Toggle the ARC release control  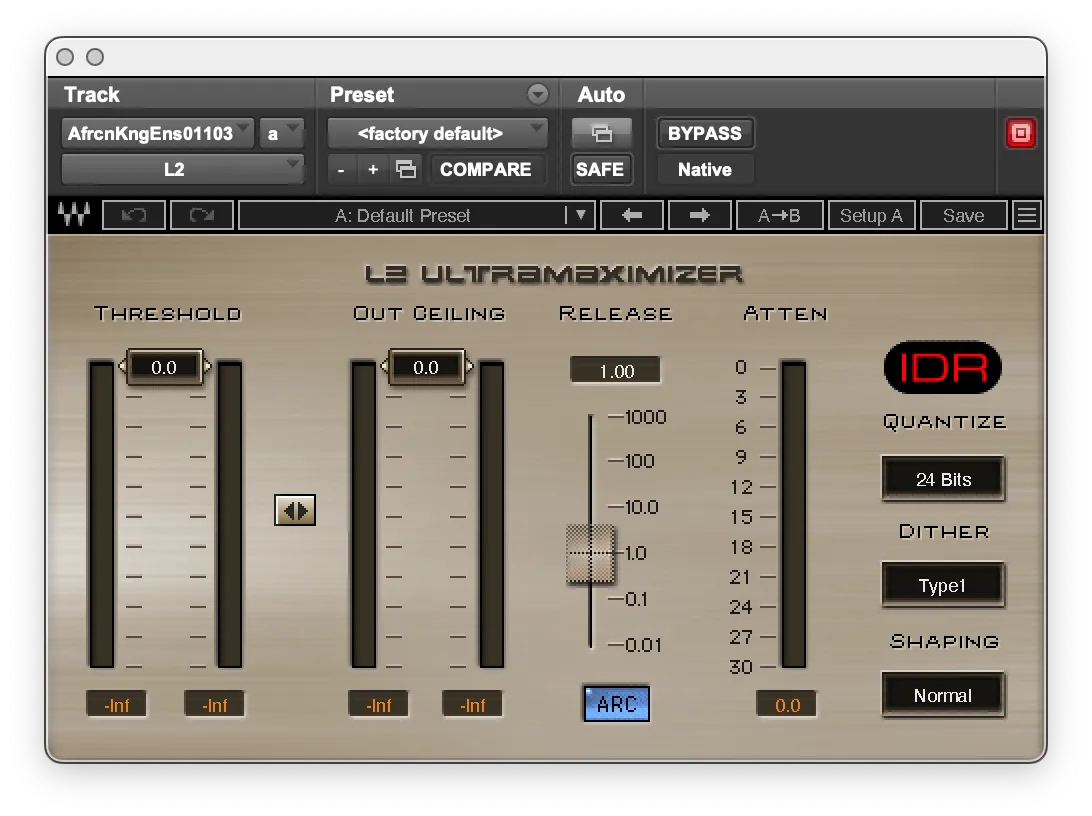pyautogui.click(x=616, y=703)
